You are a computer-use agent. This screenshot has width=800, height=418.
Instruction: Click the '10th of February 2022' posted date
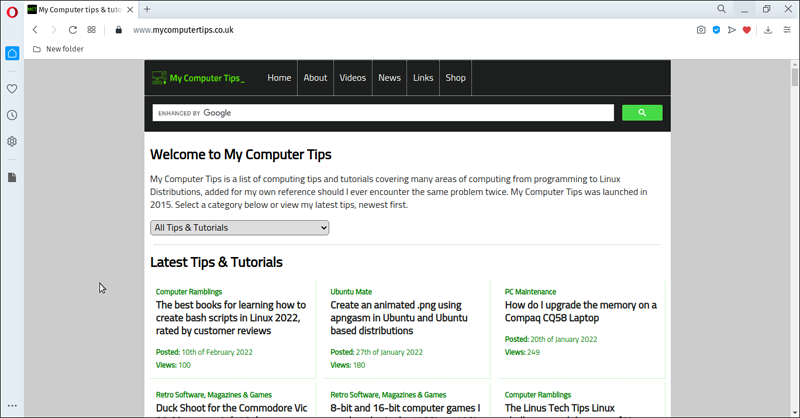217,352
